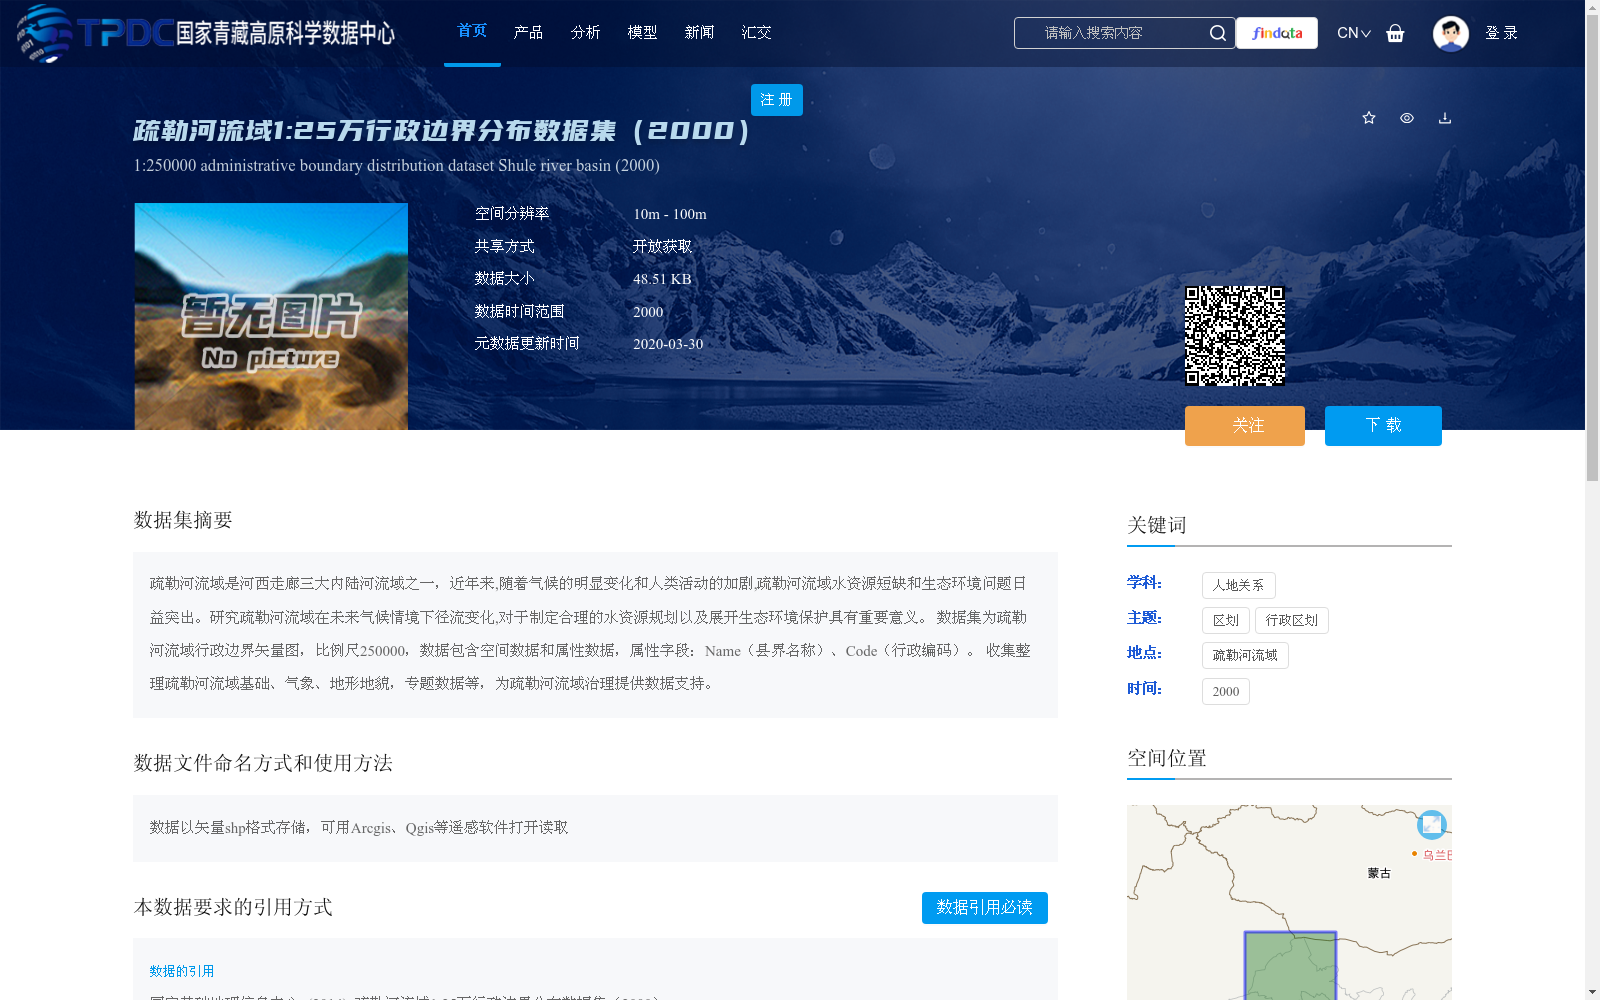Click the 空间位置 heading
The image size is (1600, 1000).
coord(1167,758)
